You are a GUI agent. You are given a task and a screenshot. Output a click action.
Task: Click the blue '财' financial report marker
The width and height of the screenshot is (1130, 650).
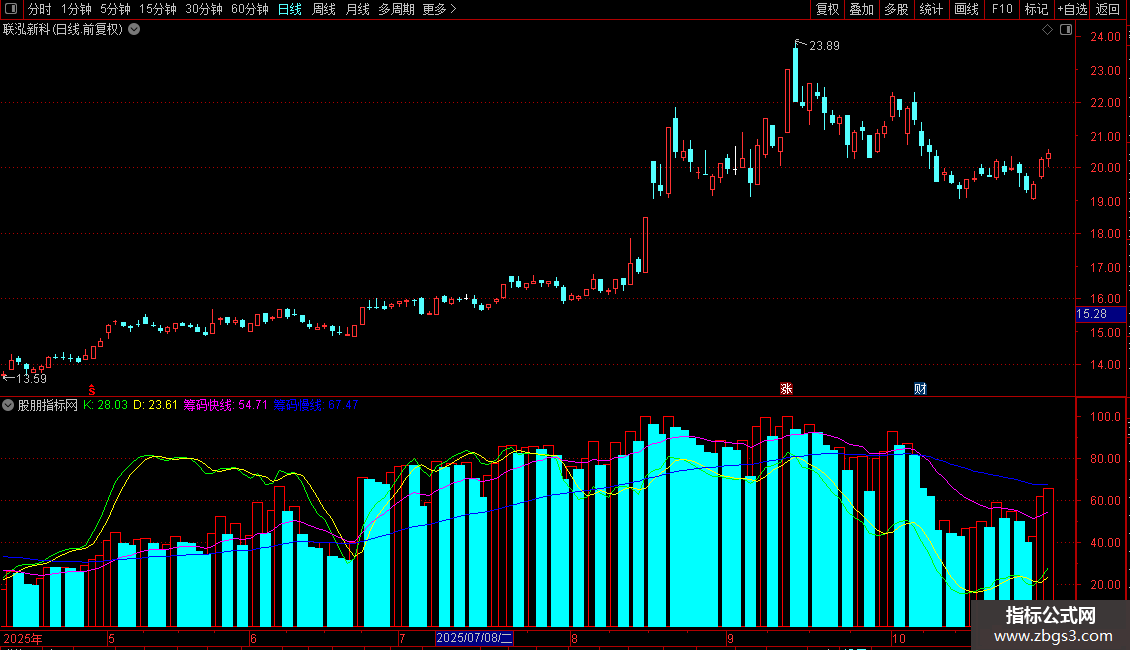click(x=920, y=388)
